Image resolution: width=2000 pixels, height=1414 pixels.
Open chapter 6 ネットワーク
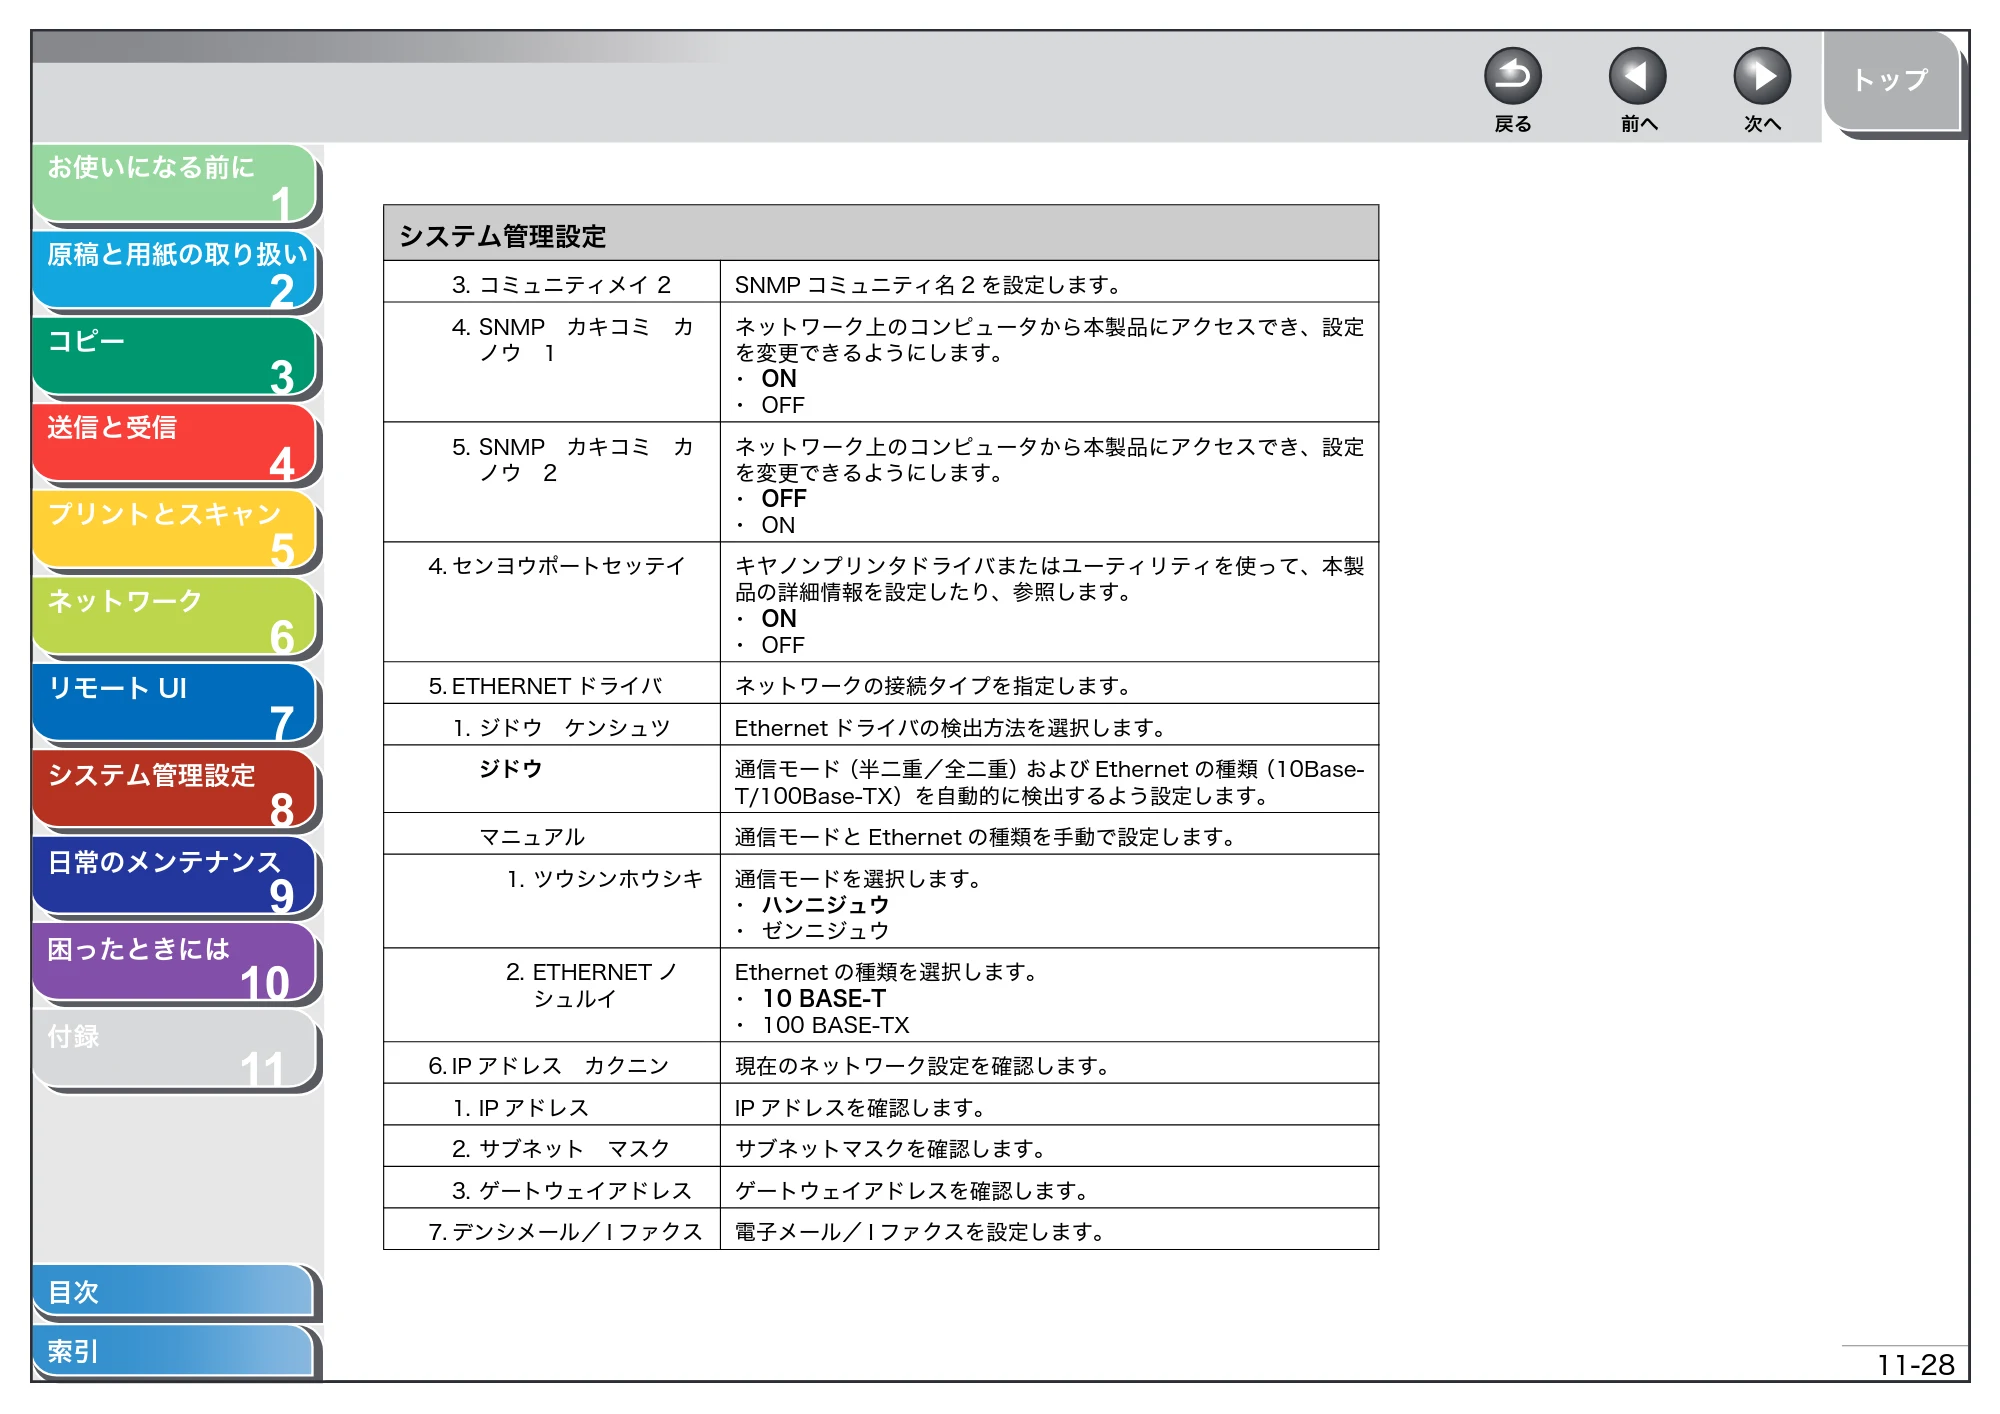coord(175,617)
